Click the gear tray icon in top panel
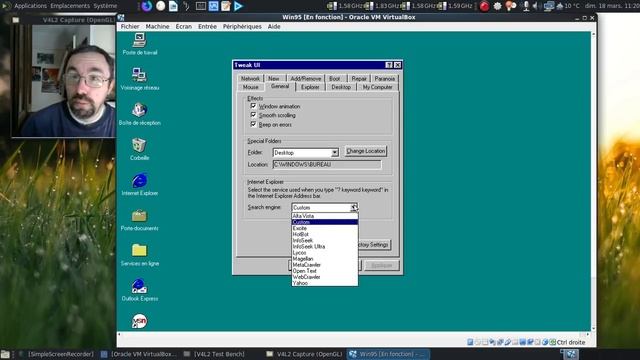Viewport: 640px width, 360px height. pyautogui.click(x=498, y=6)
